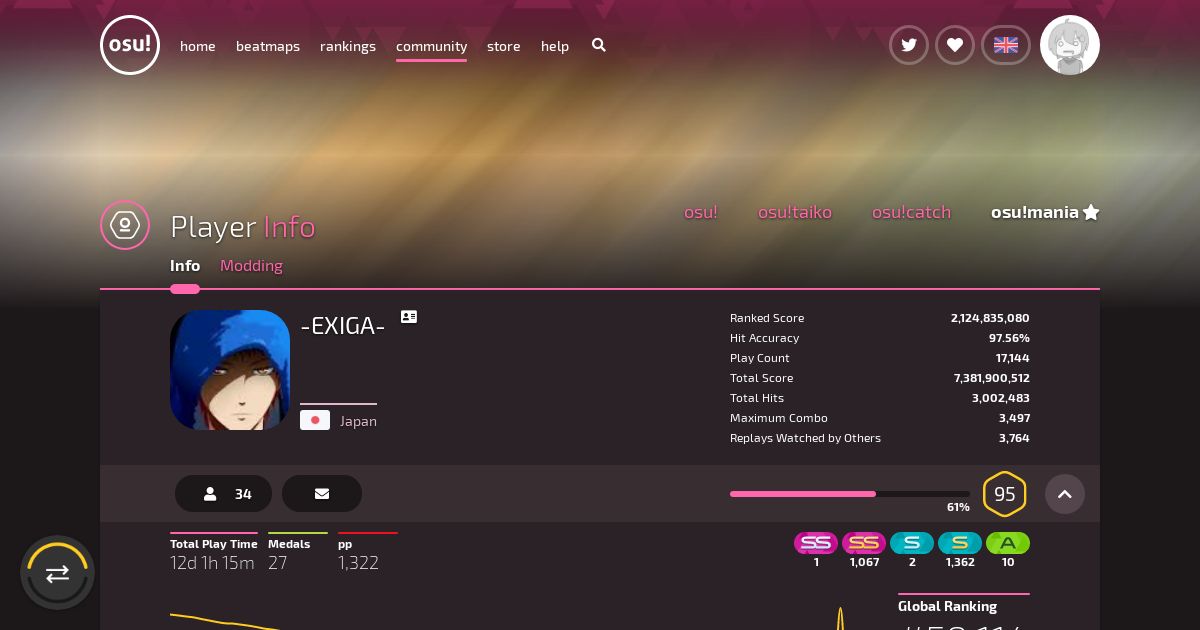The image size is (1200, 630).
Task: Click the followers button showing 34
Action: (x=223, y=494)
